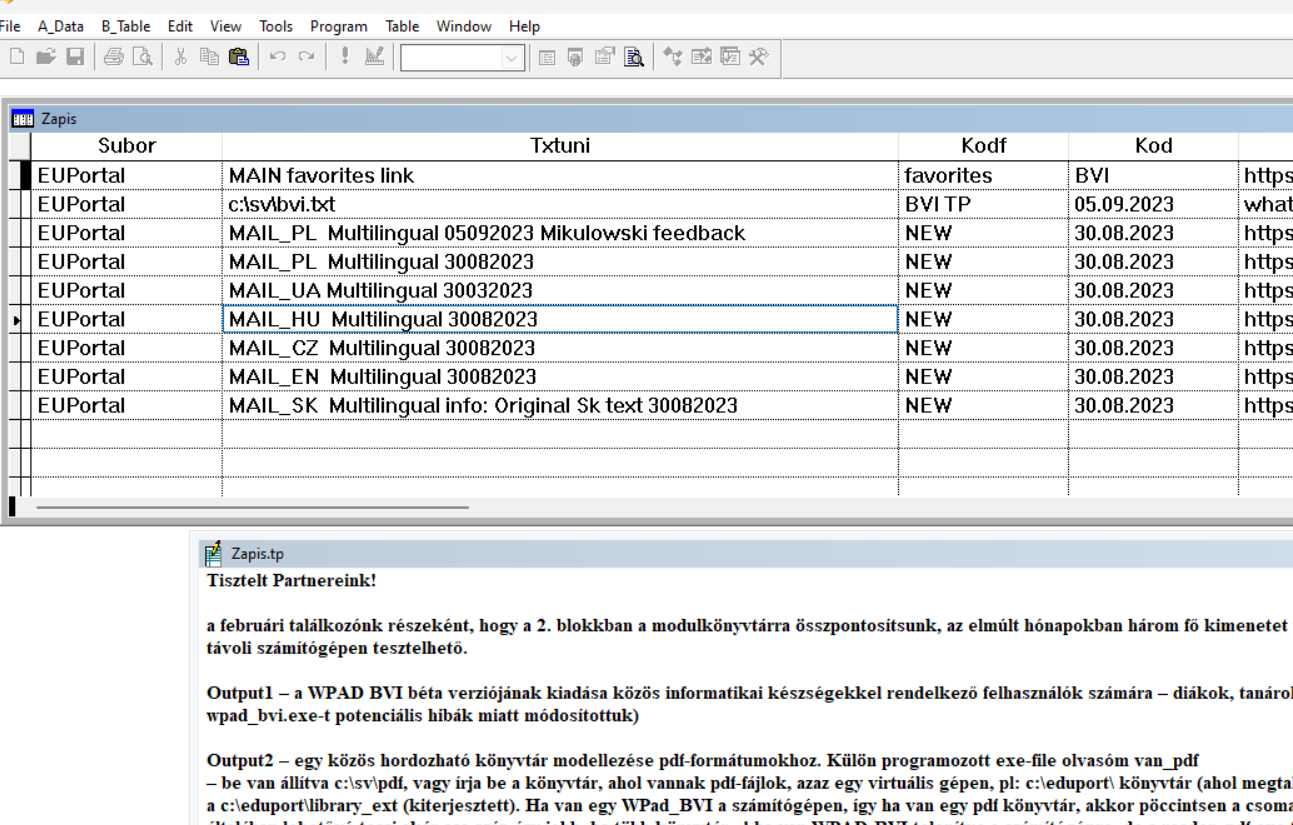Click the Print Preview magnifier icon

(143, 58)
